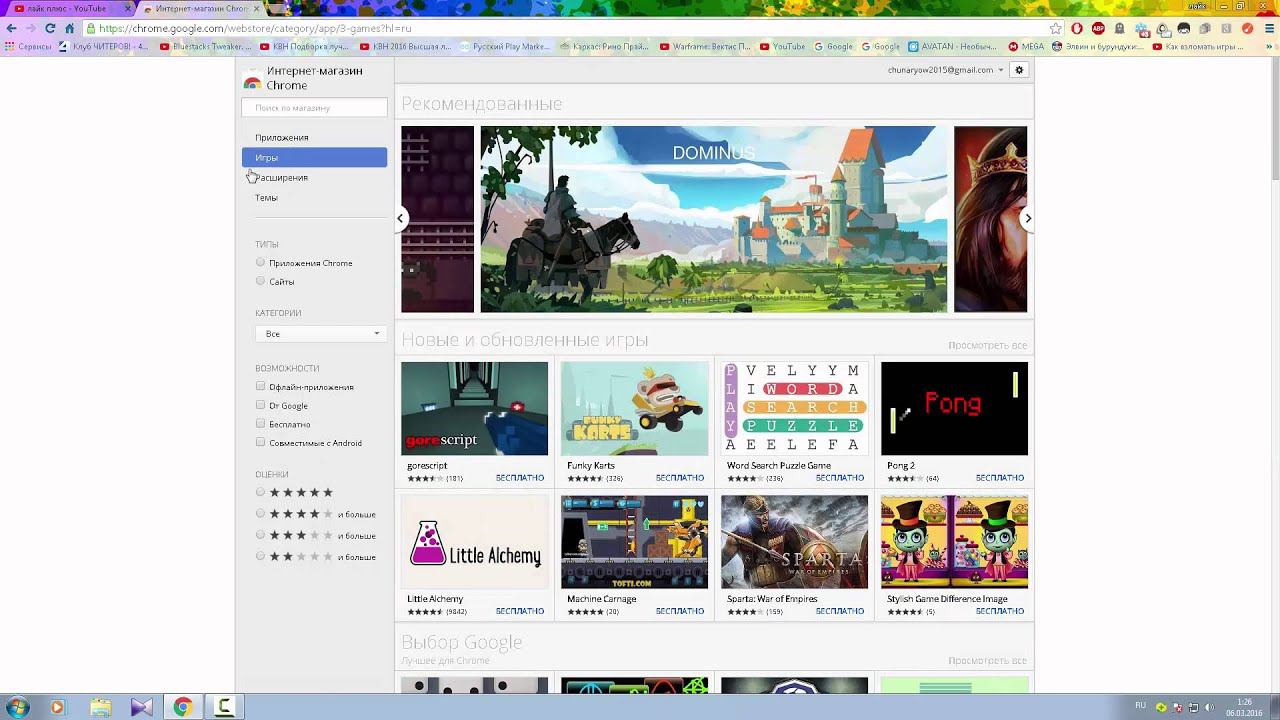Open the red round extension before menu

(x=1247, y=28)
